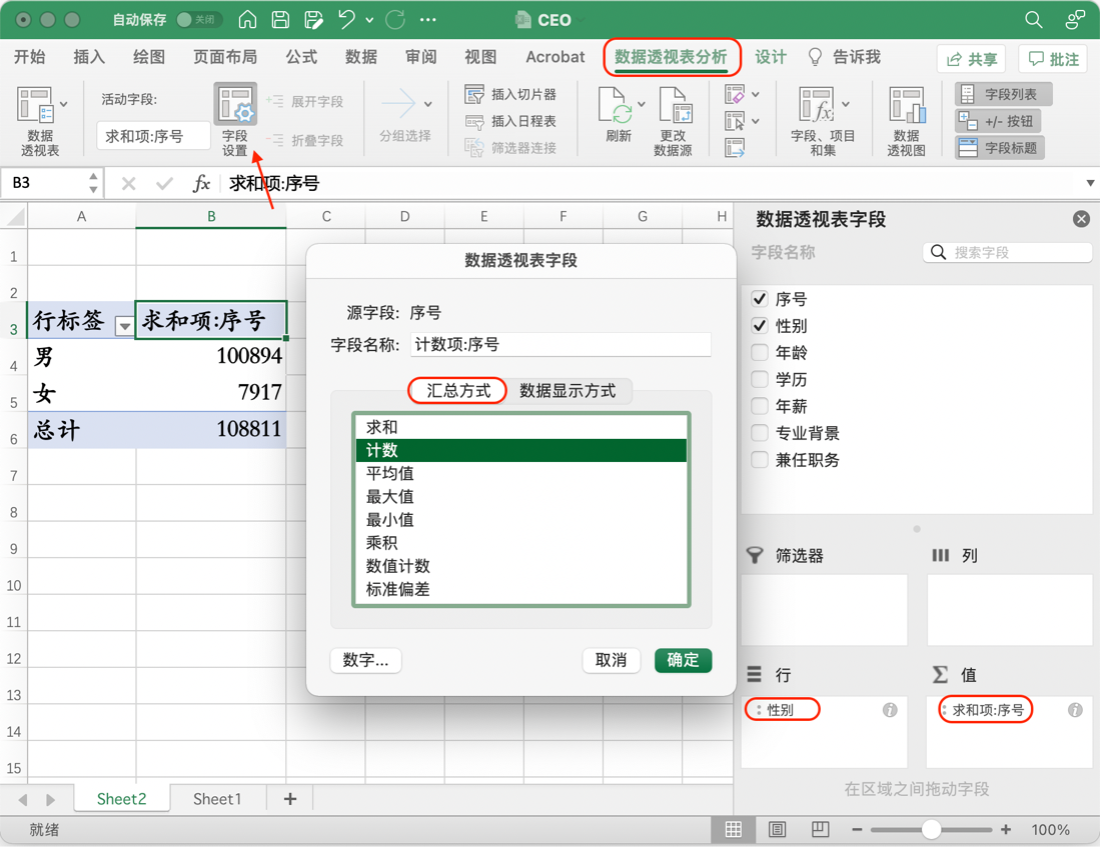Toggle the 自动保存 (AutoSave) switch

pos(197,20)
